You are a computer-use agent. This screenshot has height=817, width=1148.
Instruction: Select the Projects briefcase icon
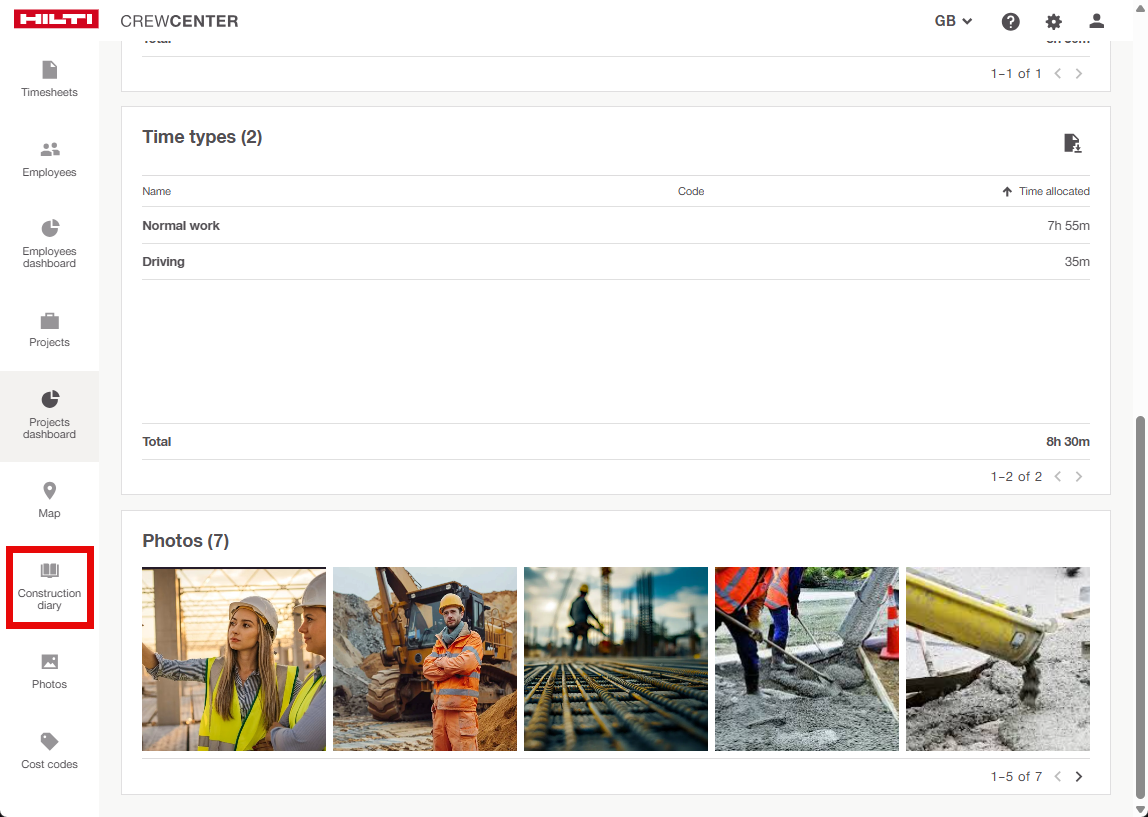[x=49, y=321]
